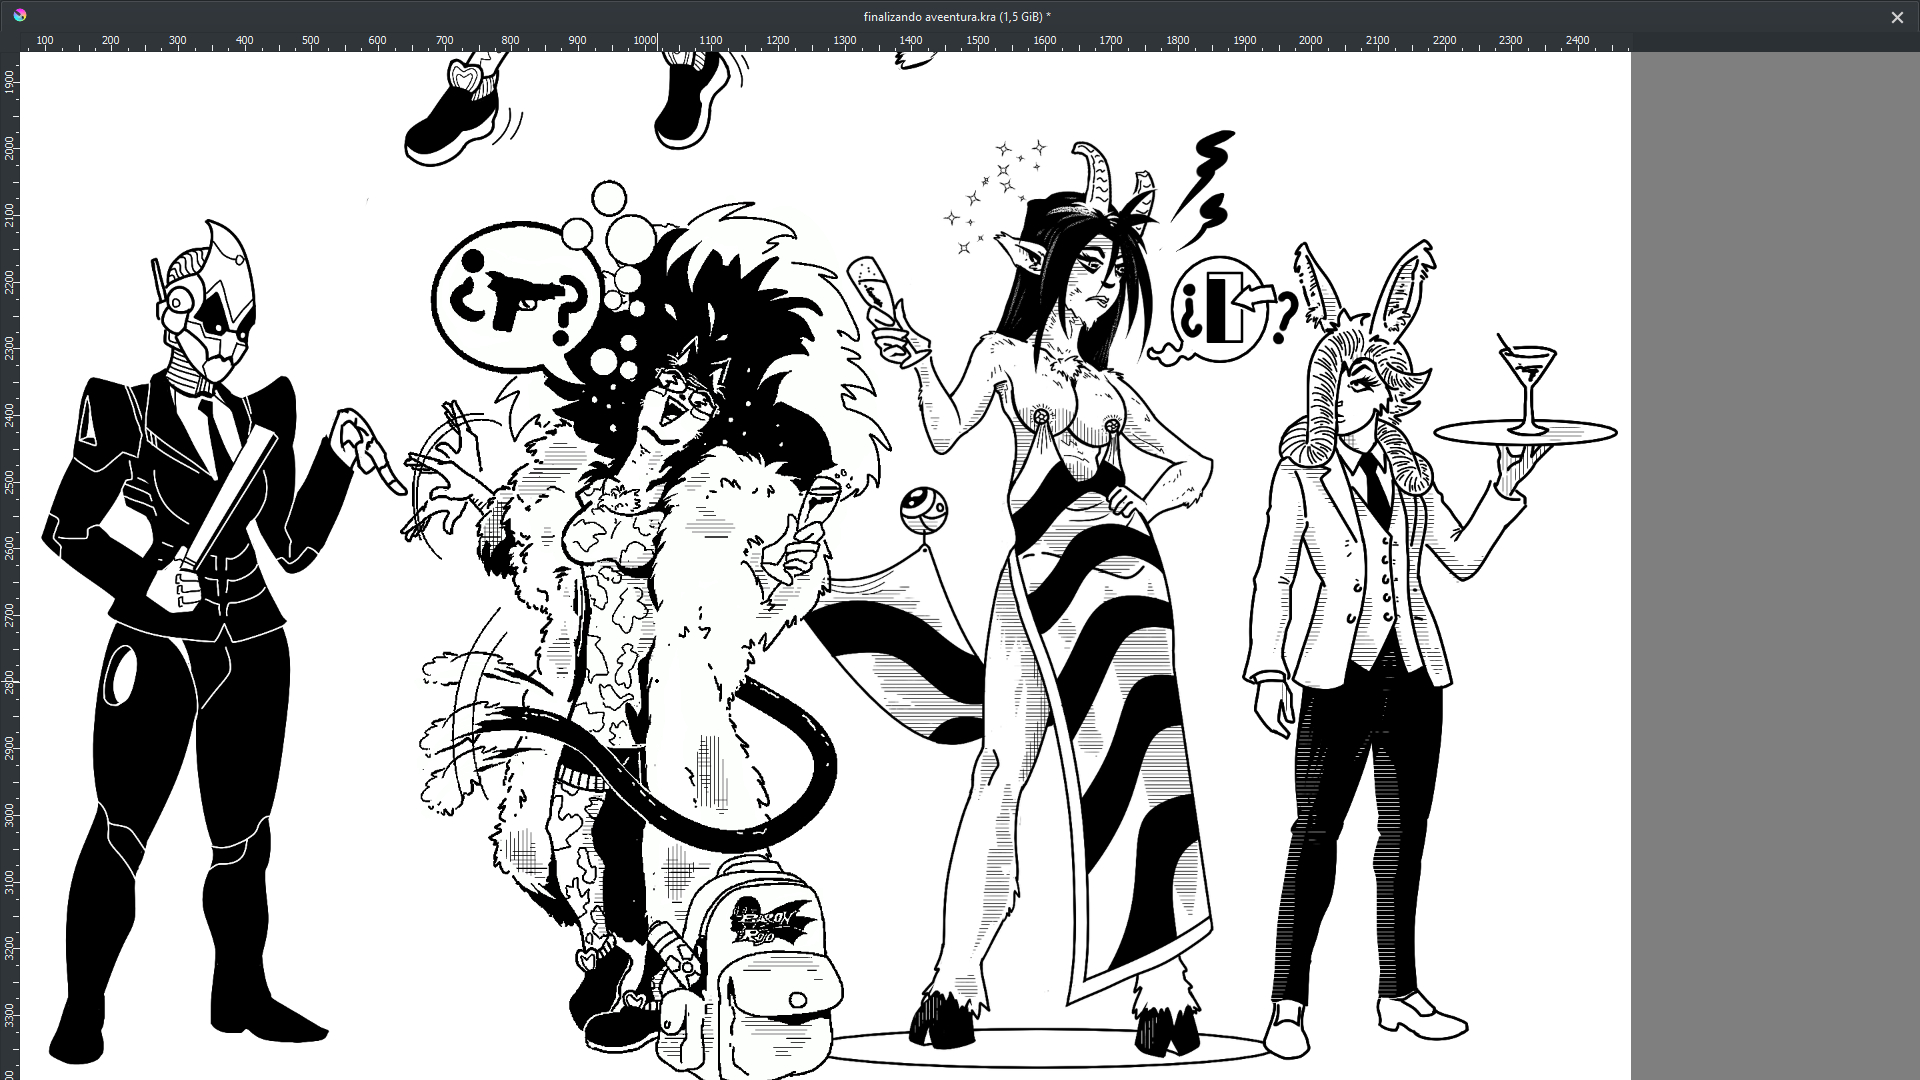Click the backpack logo patch on canvas
The width and height of the screenshot is (1920, 1080).
point(770,922)
